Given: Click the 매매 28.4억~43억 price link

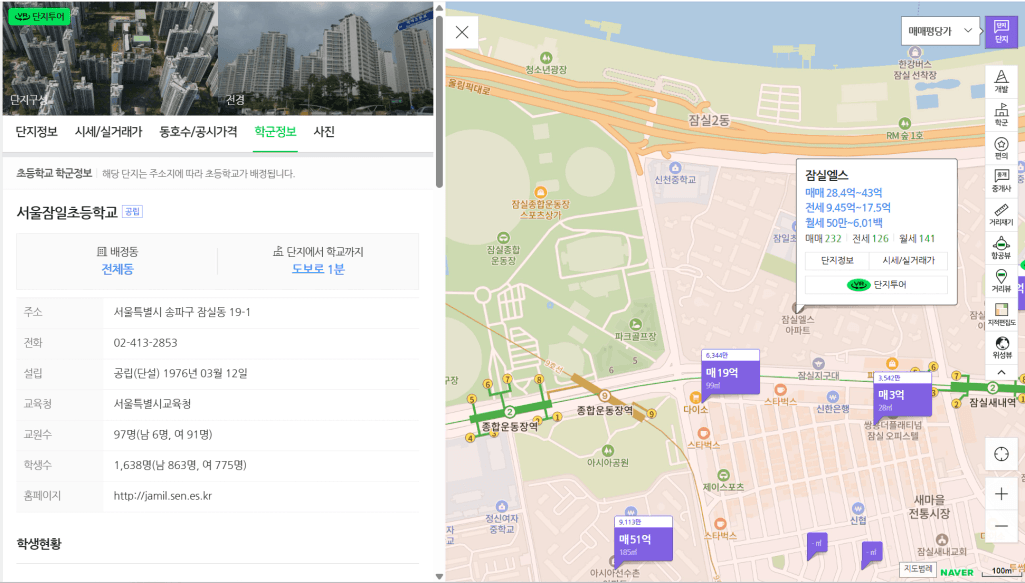Looking at the screenshot, I should (844, 193).
